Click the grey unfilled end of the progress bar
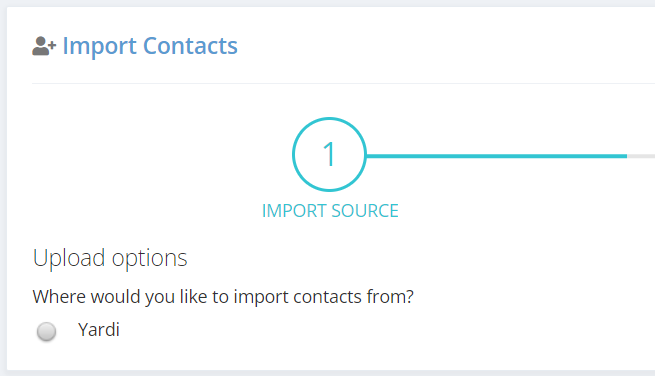The height and width of the screenshot is (376, 655). click(x=641, y=156)
